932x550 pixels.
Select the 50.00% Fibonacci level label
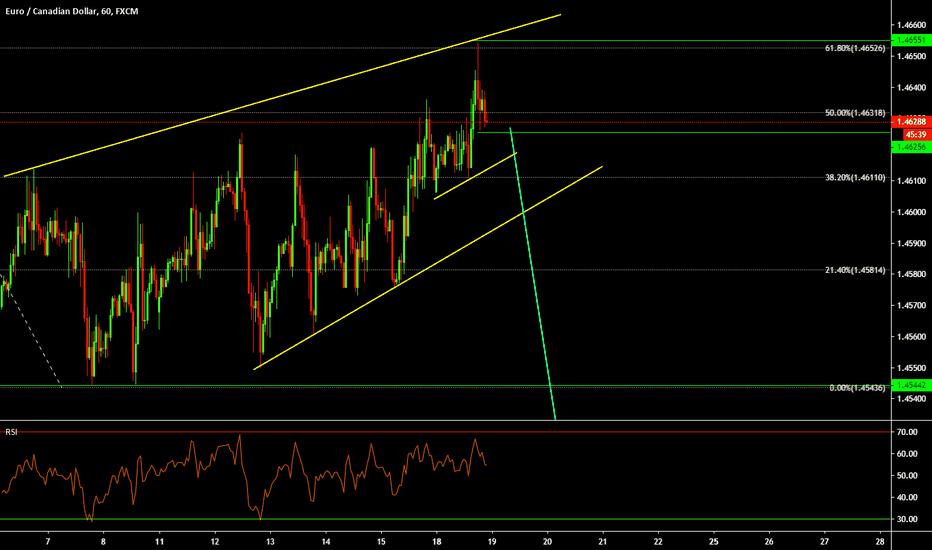(x=853, y=113)
